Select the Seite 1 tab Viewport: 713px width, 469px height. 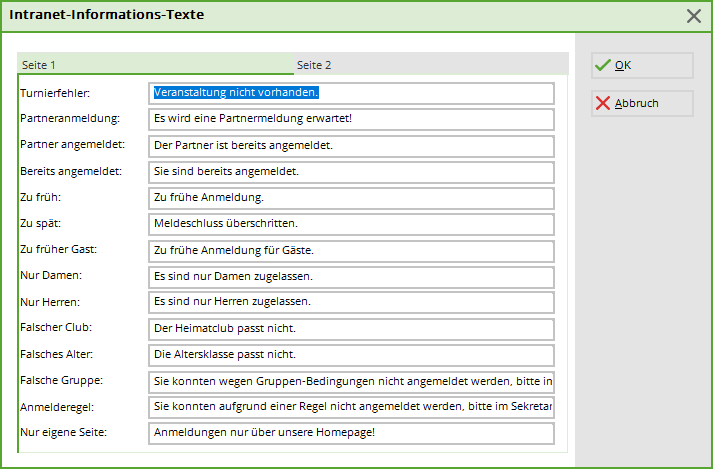[x=39, y=64]
